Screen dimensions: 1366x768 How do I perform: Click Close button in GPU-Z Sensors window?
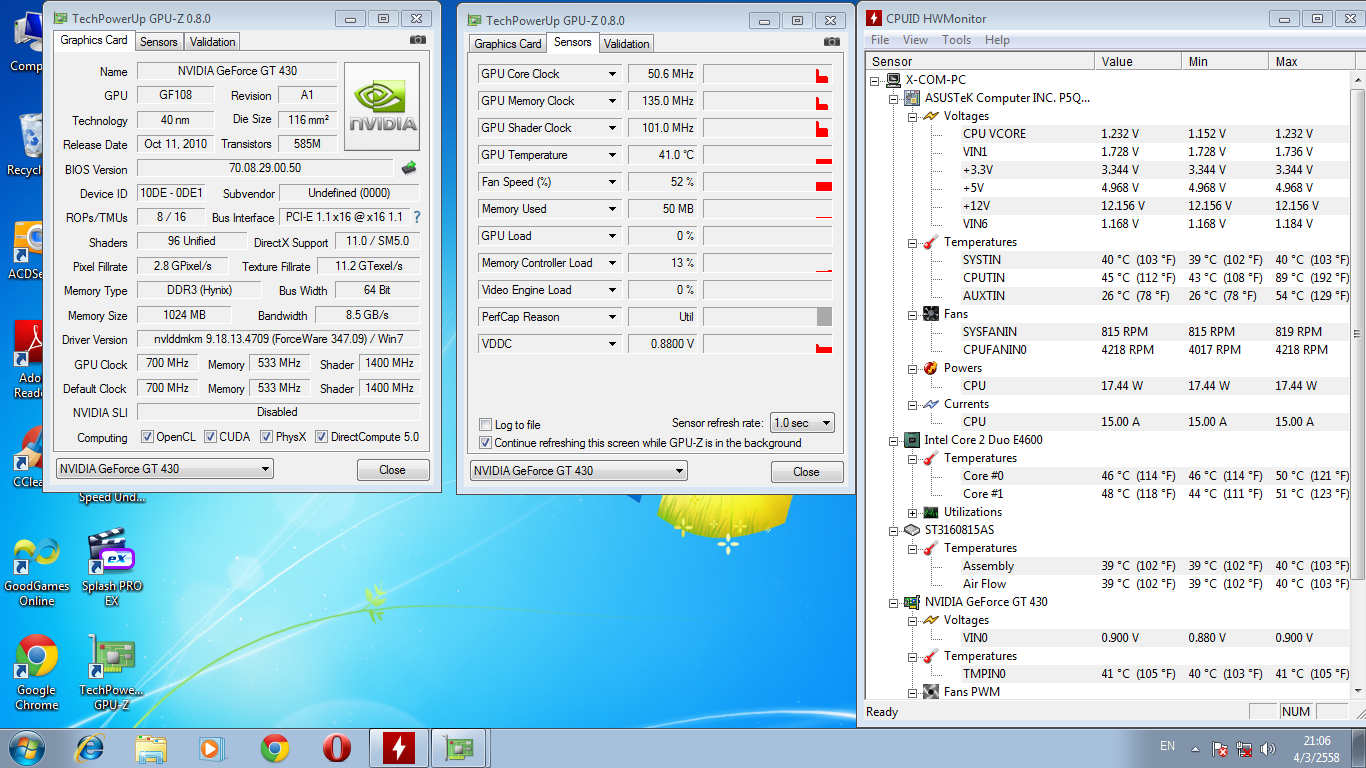[807, 472]
